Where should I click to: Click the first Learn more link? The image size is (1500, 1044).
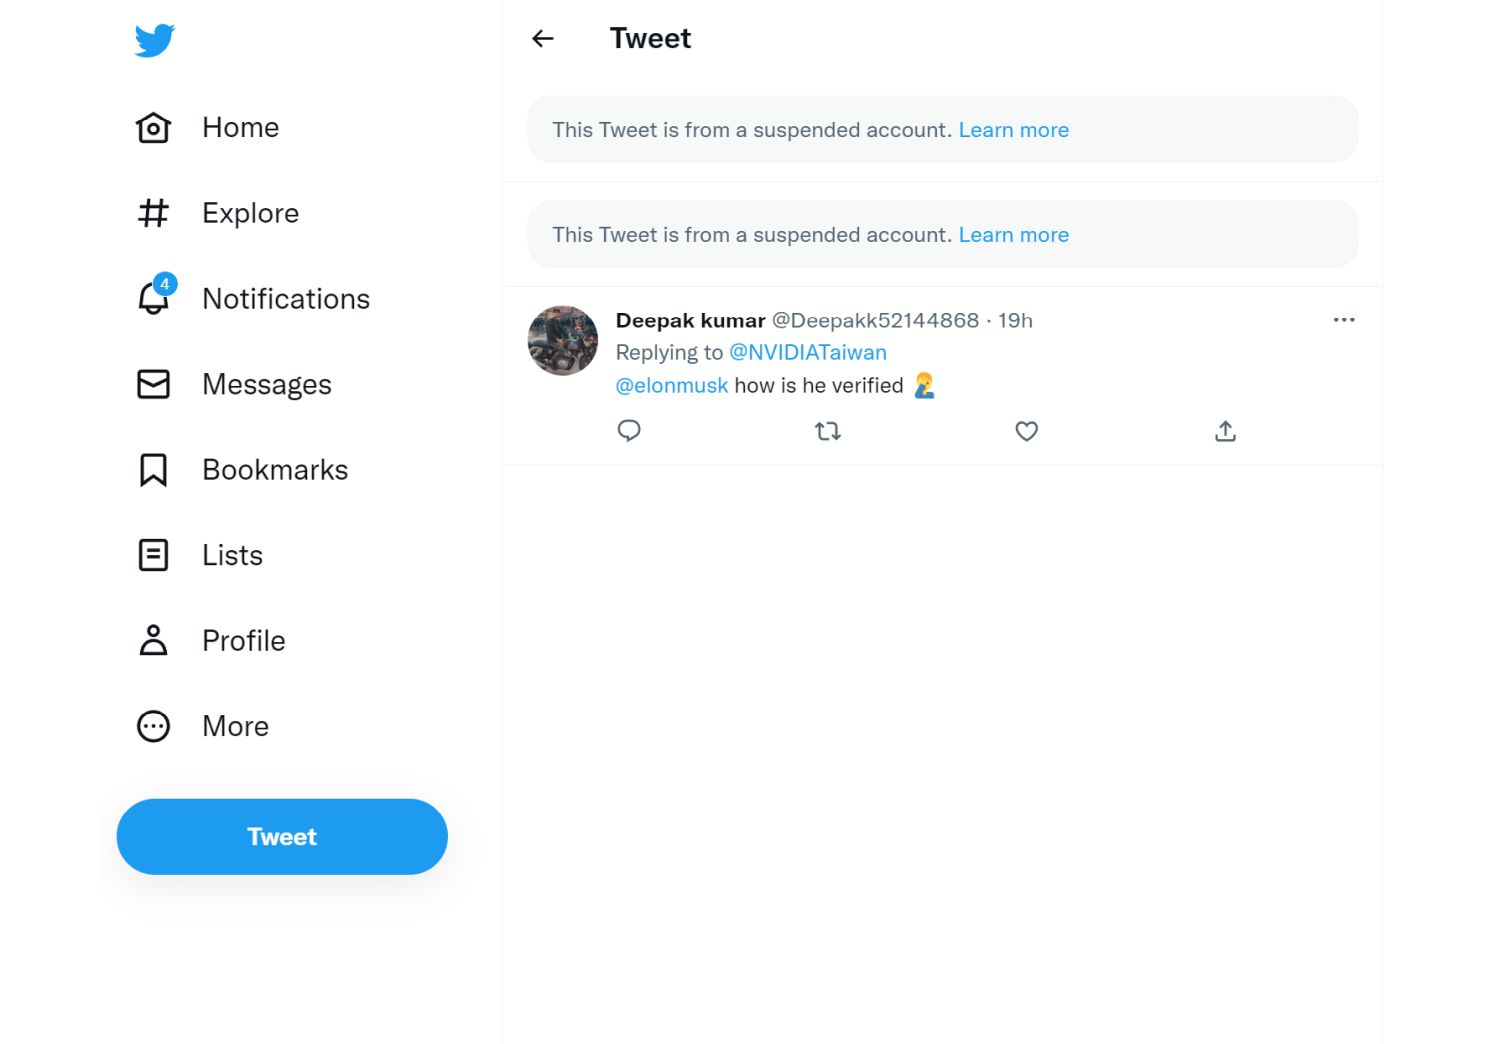click(x=1013, y=130)
